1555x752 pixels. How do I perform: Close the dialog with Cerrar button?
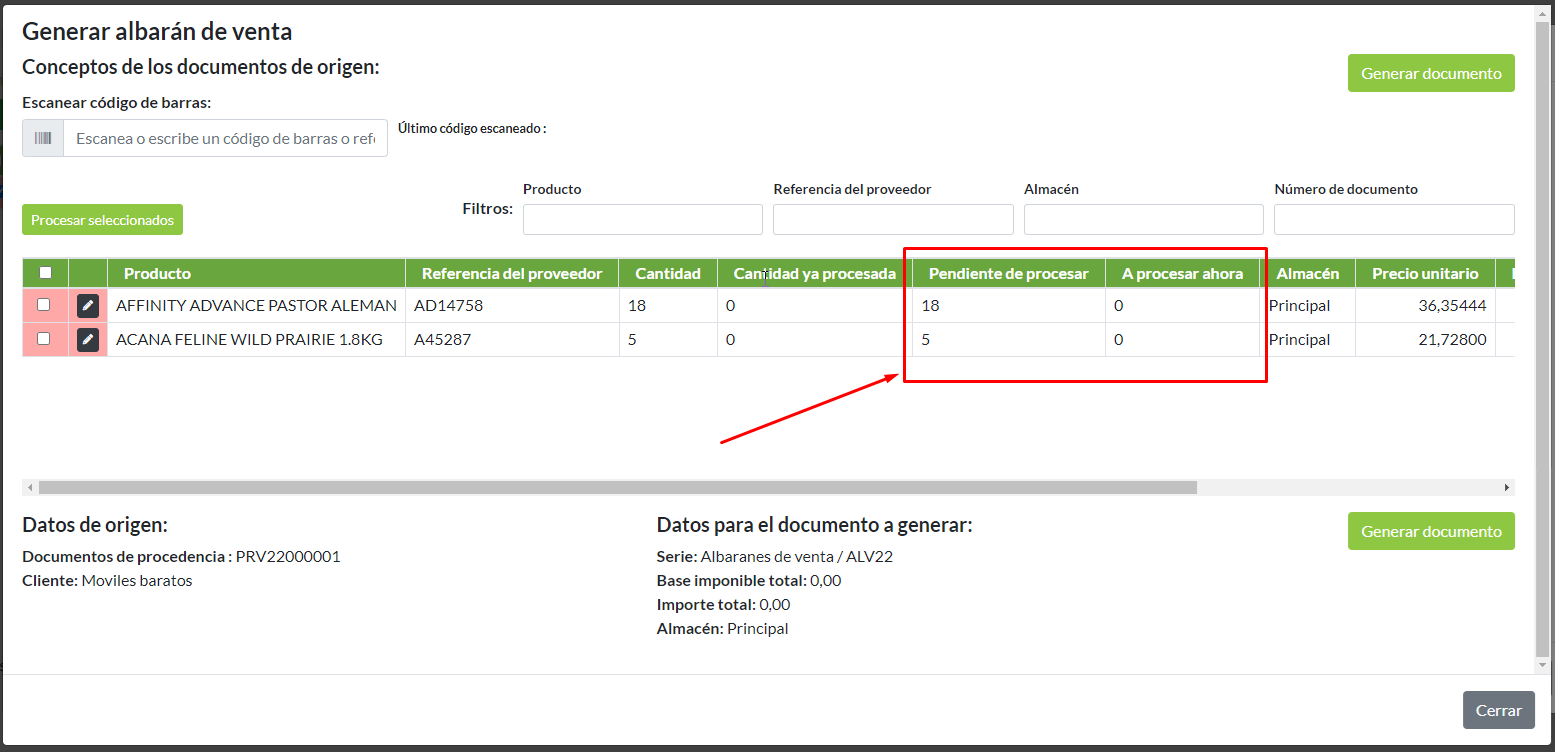point(1498,710)
